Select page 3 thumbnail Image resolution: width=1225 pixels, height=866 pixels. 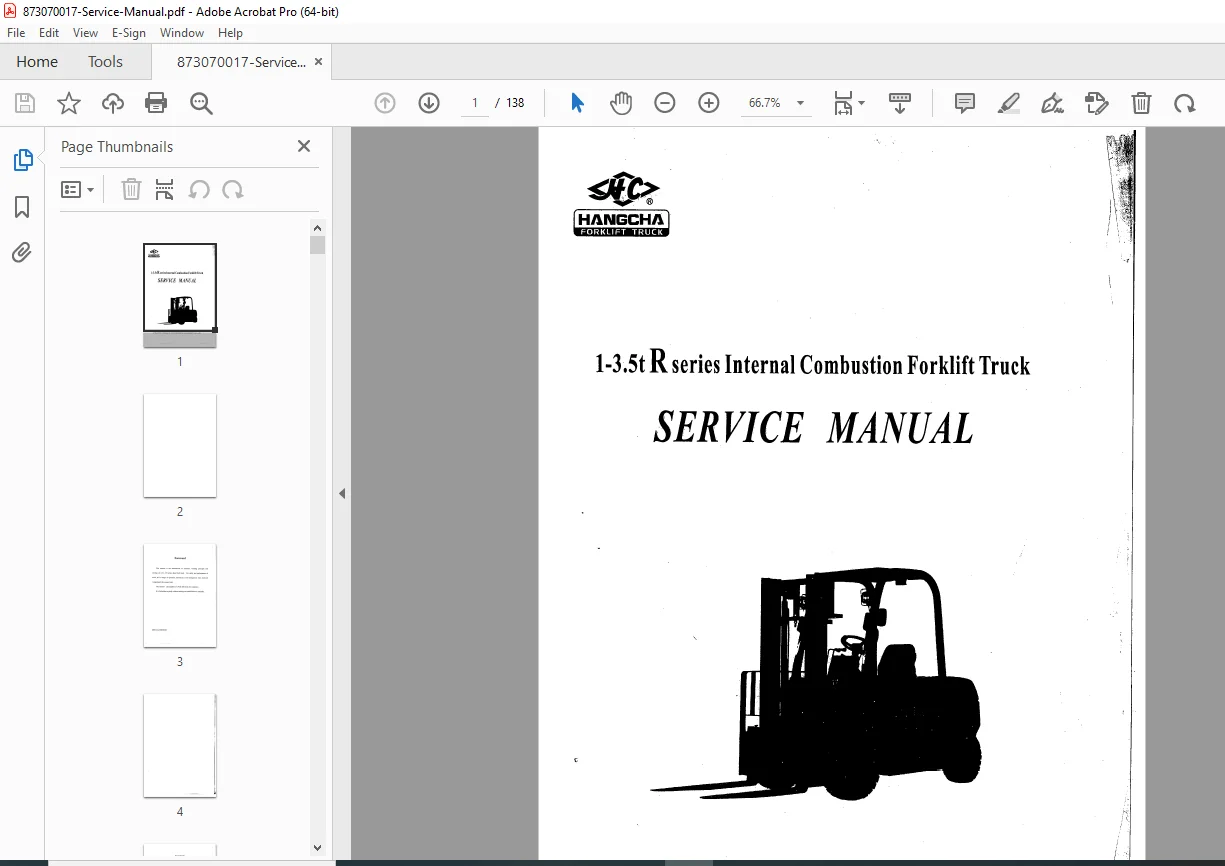(180, 595)
